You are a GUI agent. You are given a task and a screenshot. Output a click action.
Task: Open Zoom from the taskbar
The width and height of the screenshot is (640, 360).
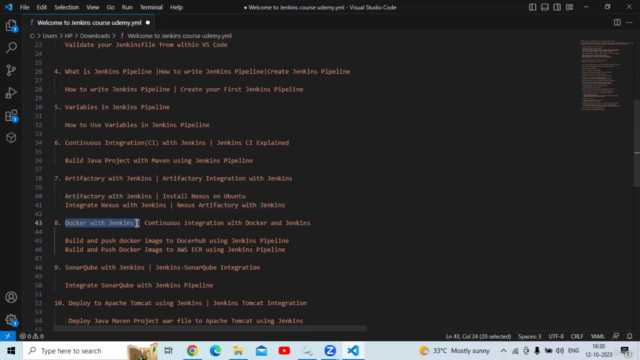click(x=330, y=351)
